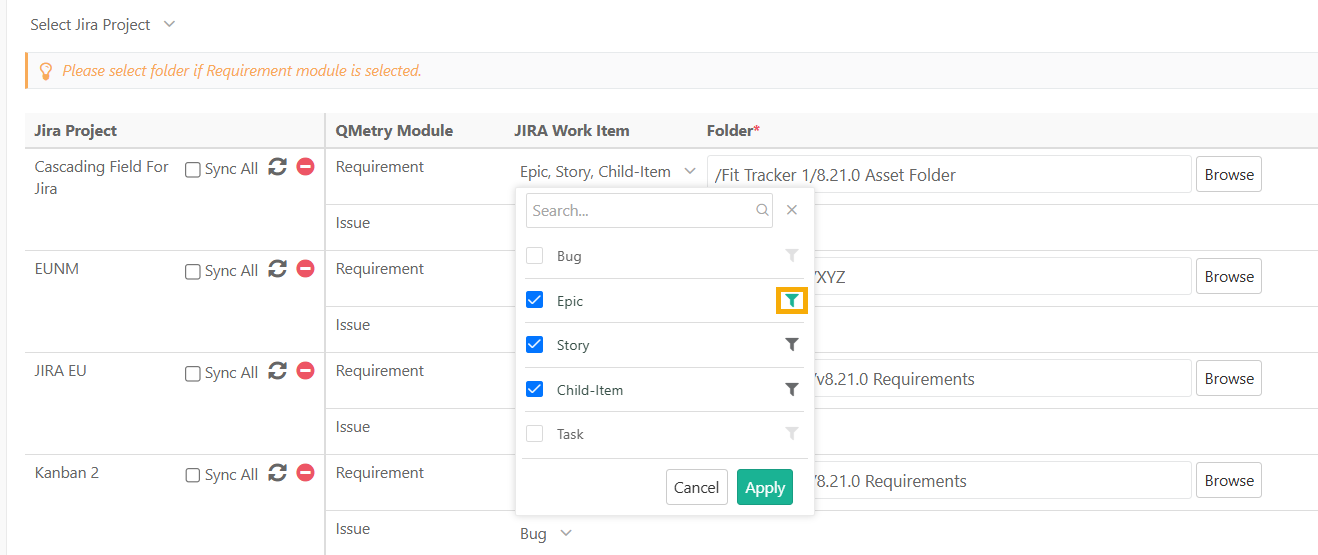Click sync icon for Cascading Field For Jira
Image resolution: width=1318 pixels, height=555 pixels.
[x=278, y=168]
